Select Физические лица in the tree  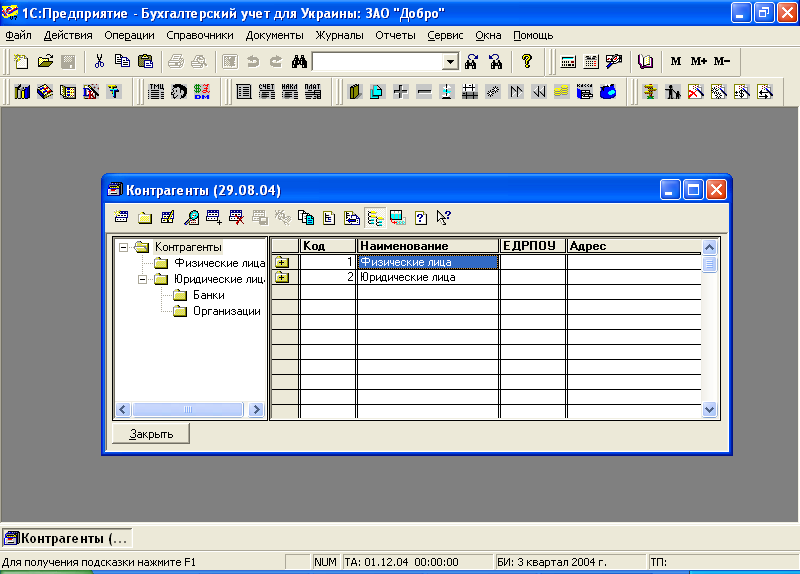[x=219, y=263]
